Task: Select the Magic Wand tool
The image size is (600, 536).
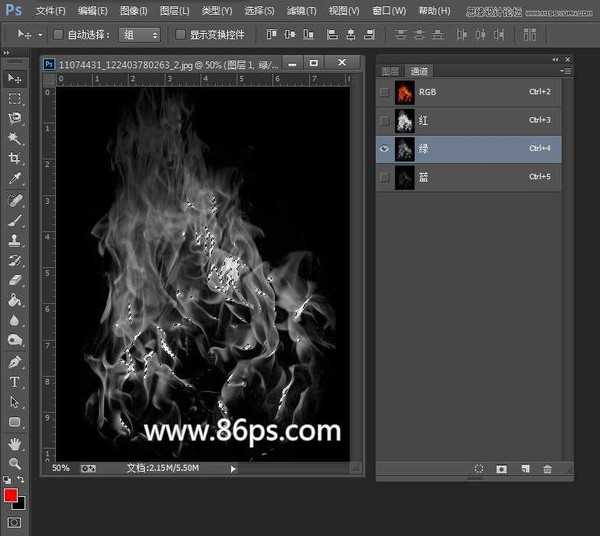Action: point(15,138)
